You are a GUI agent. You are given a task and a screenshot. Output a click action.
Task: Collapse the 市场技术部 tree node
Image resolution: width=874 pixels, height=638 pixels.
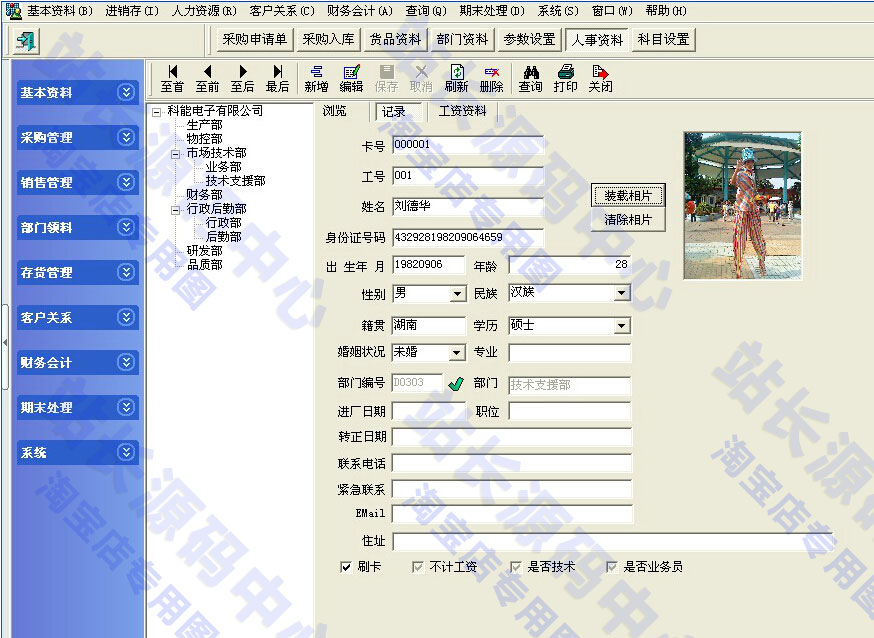[x=175, y=154]
